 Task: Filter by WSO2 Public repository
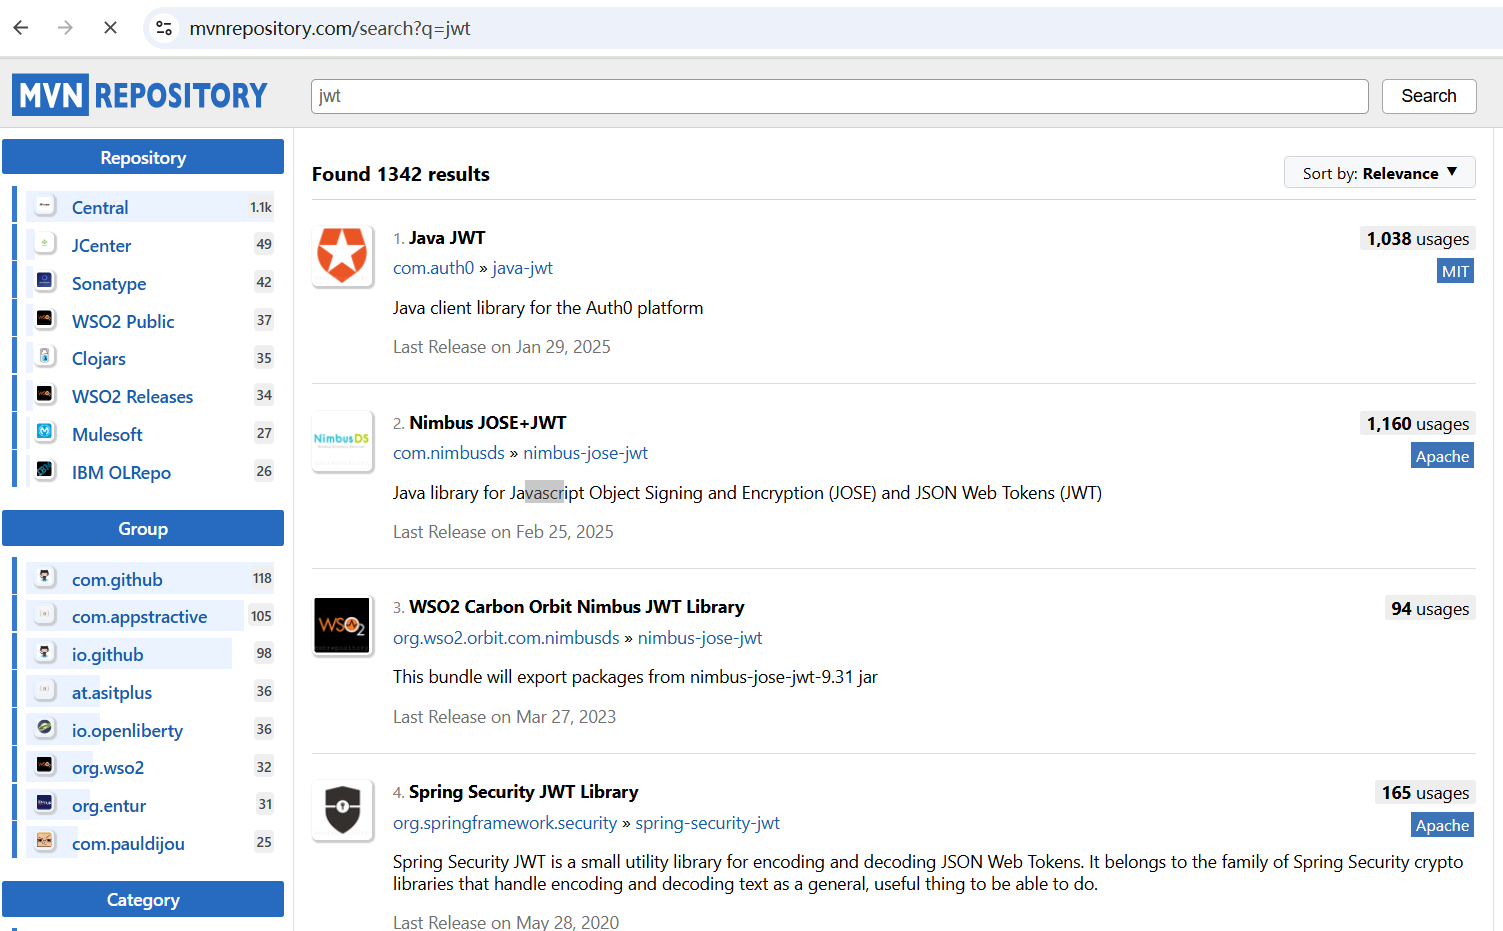pyautogui.click(x=123, y=321)
